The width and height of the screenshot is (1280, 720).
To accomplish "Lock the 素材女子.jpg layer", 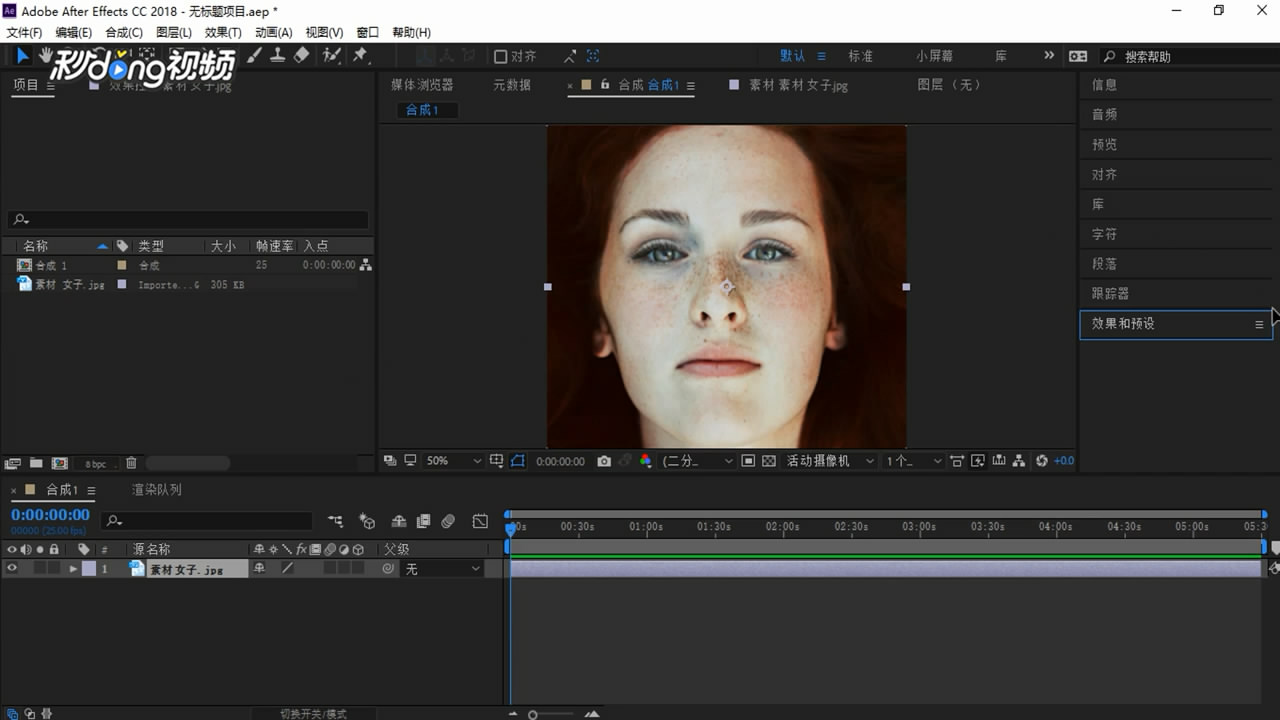I will [52, 568].
